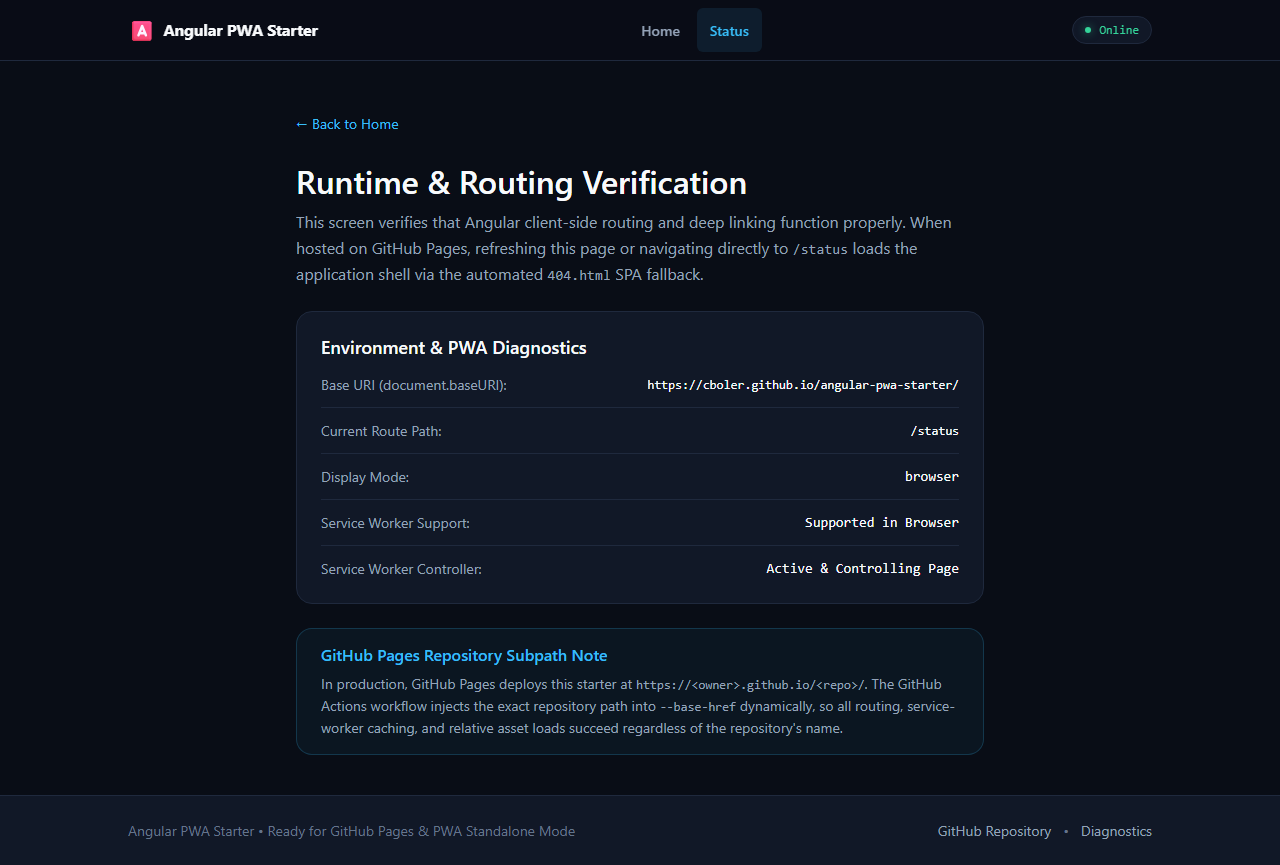1280x865 pixels.
Task: Click the browser display mode value
Action: point(932,477)
